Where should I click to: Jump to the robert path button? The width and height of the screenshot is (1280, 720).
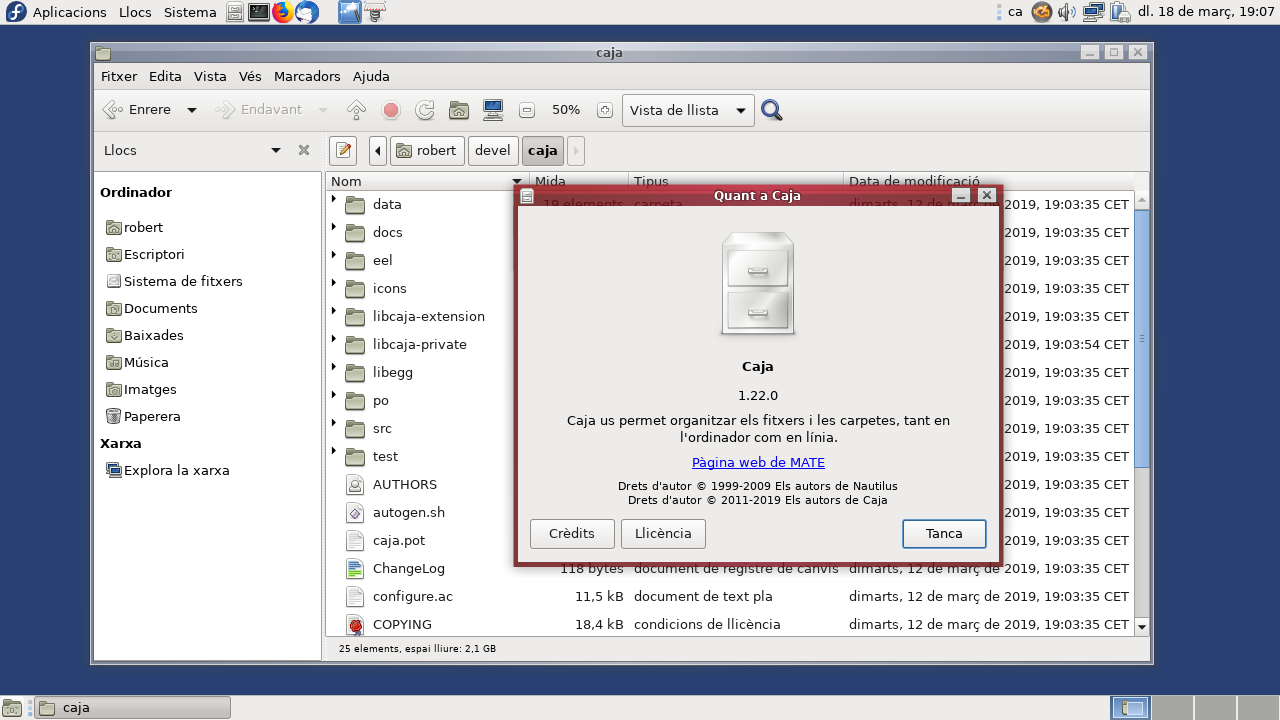[x=427, y=151]
